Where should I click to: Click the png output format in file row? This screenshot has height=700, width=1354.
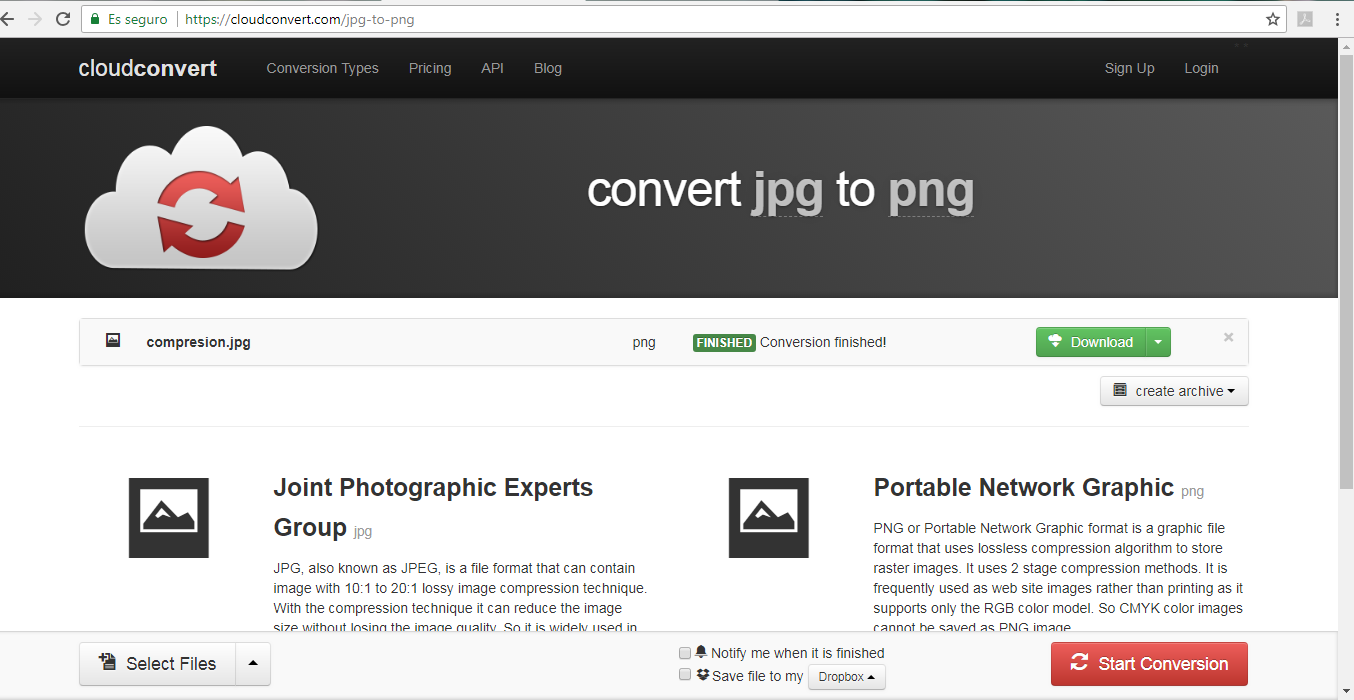click(x=644, y=342)
